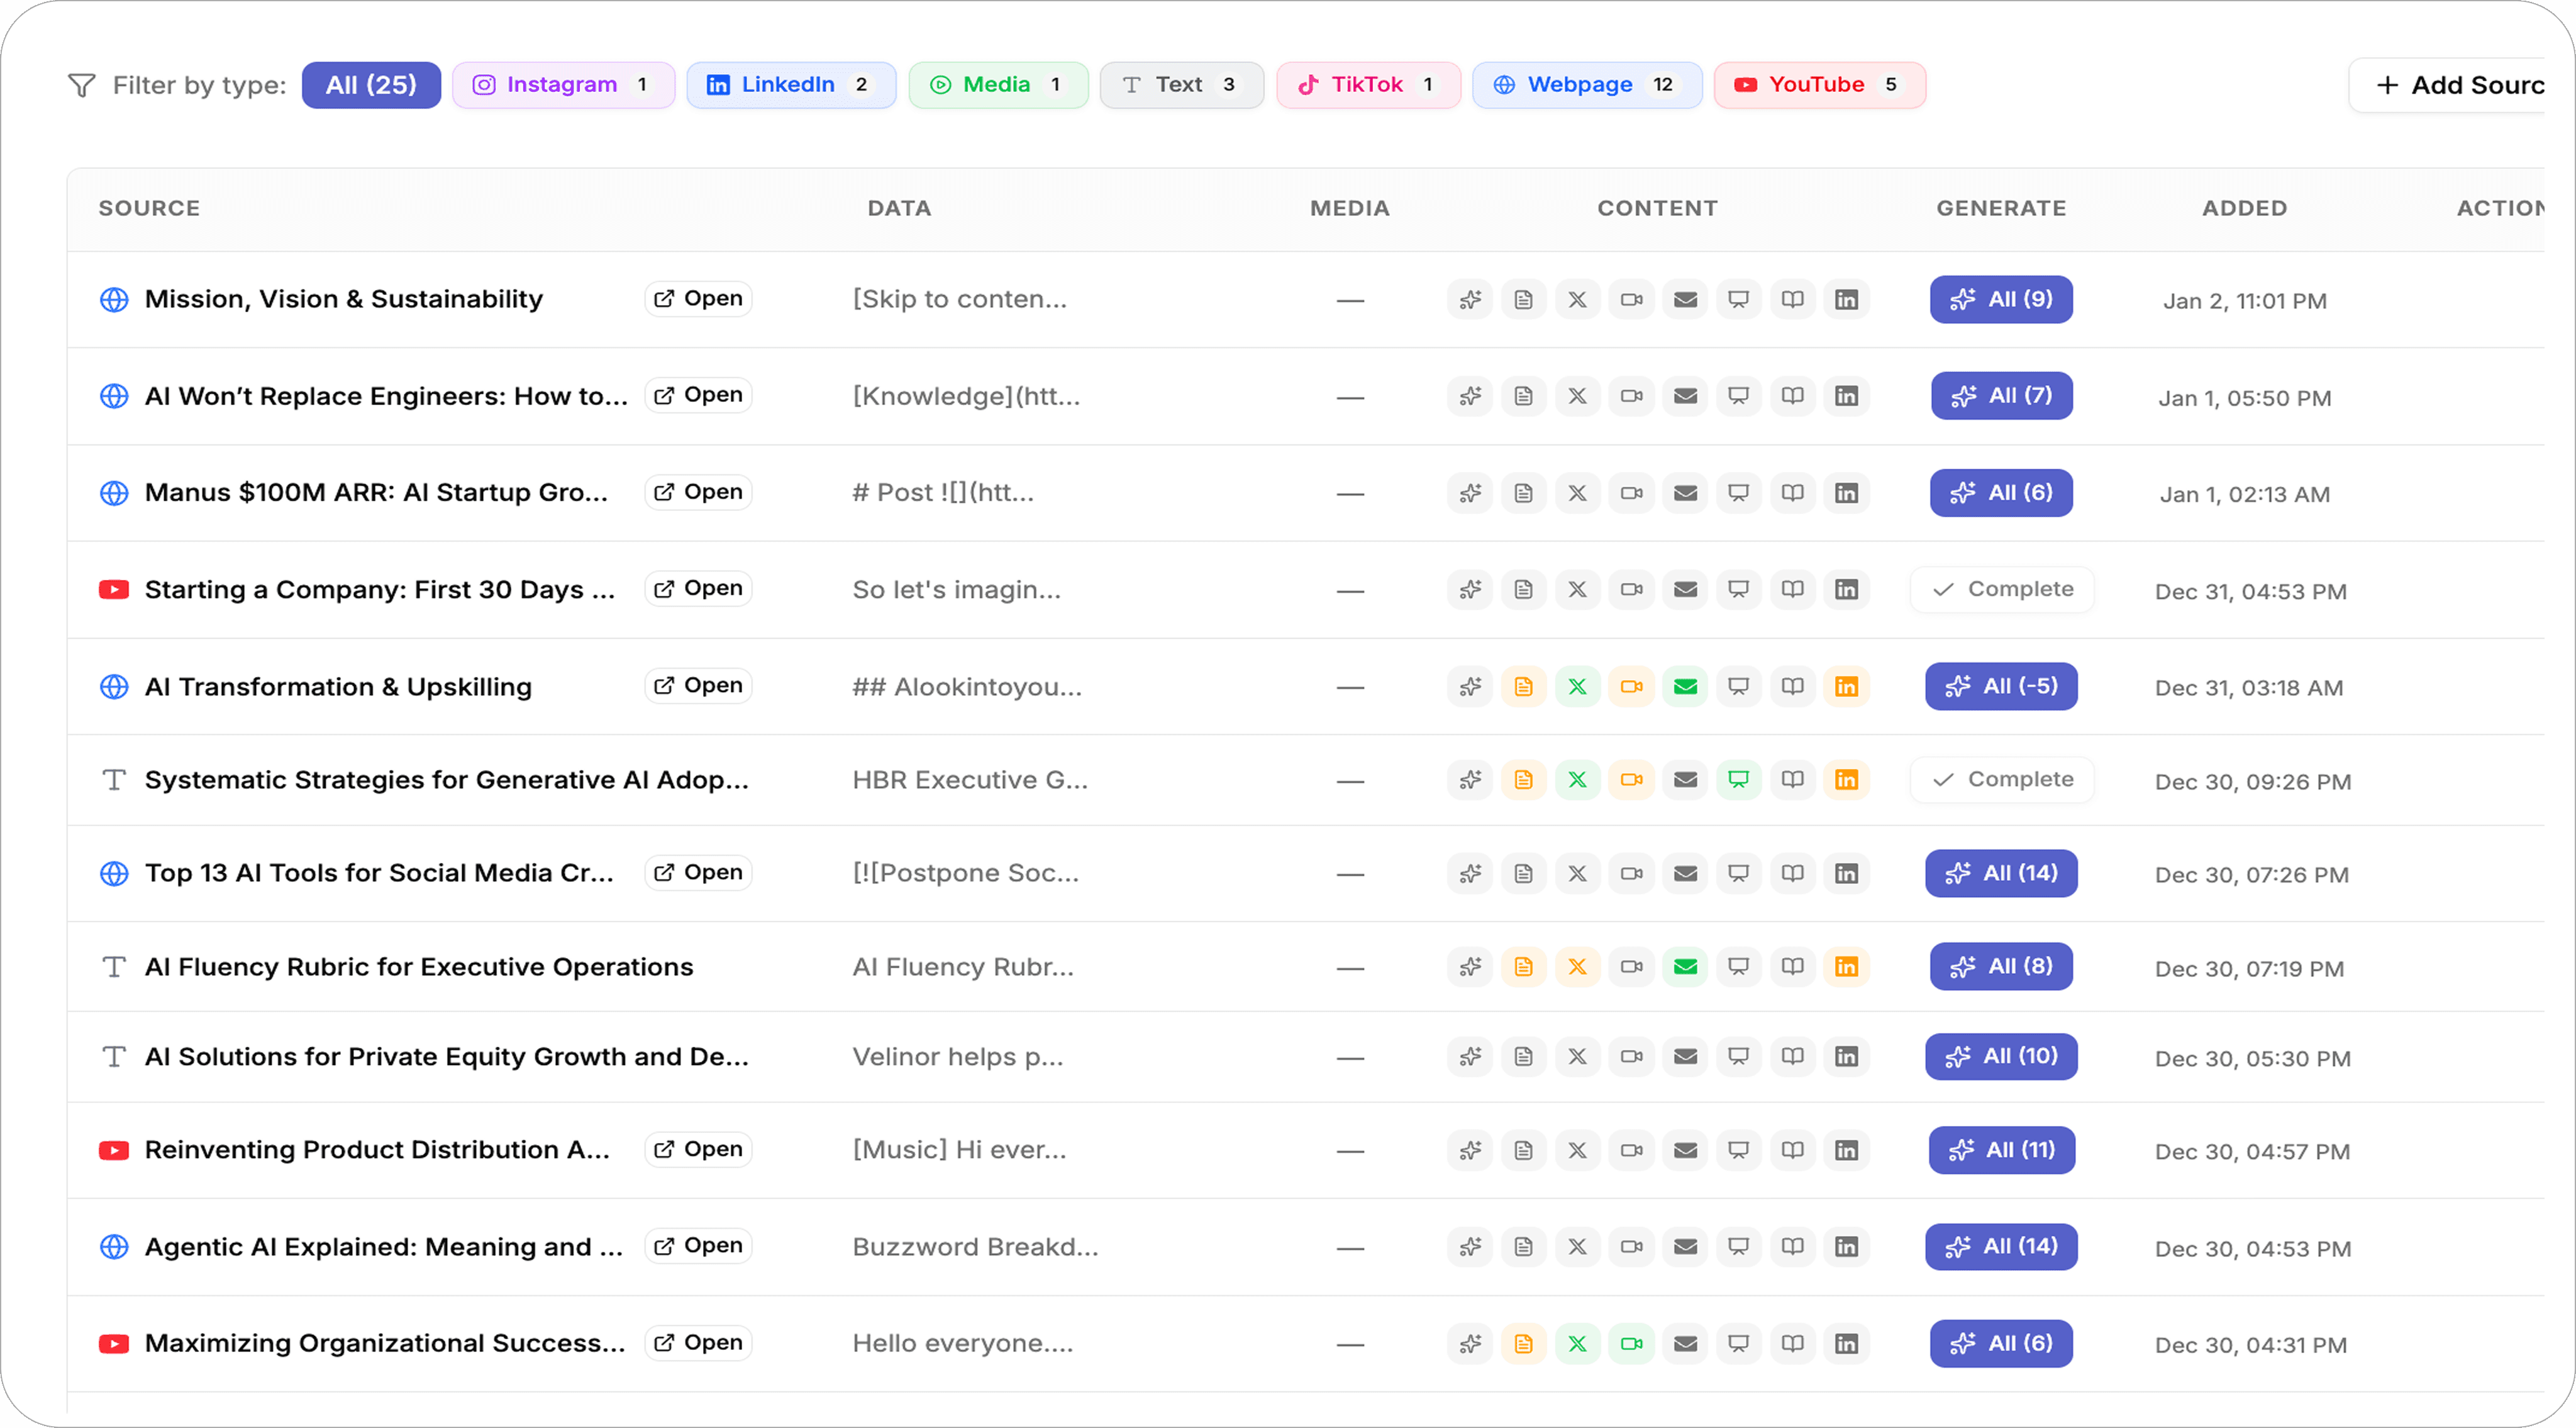Click ADDED column header
The width and height of the screenshot is (2576, 1428).
click(x=2244, y=208)
